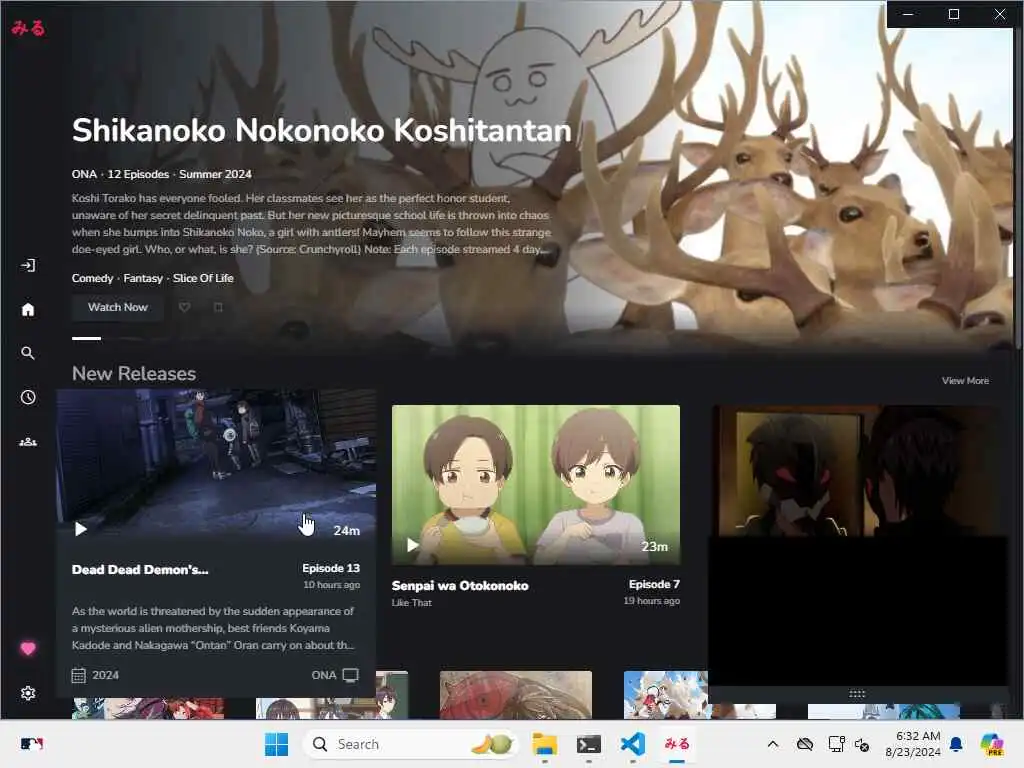Click the Slice Of Life genre tag
The width and height of the screenshot is (1024, 768).
(x=203, y=278)
